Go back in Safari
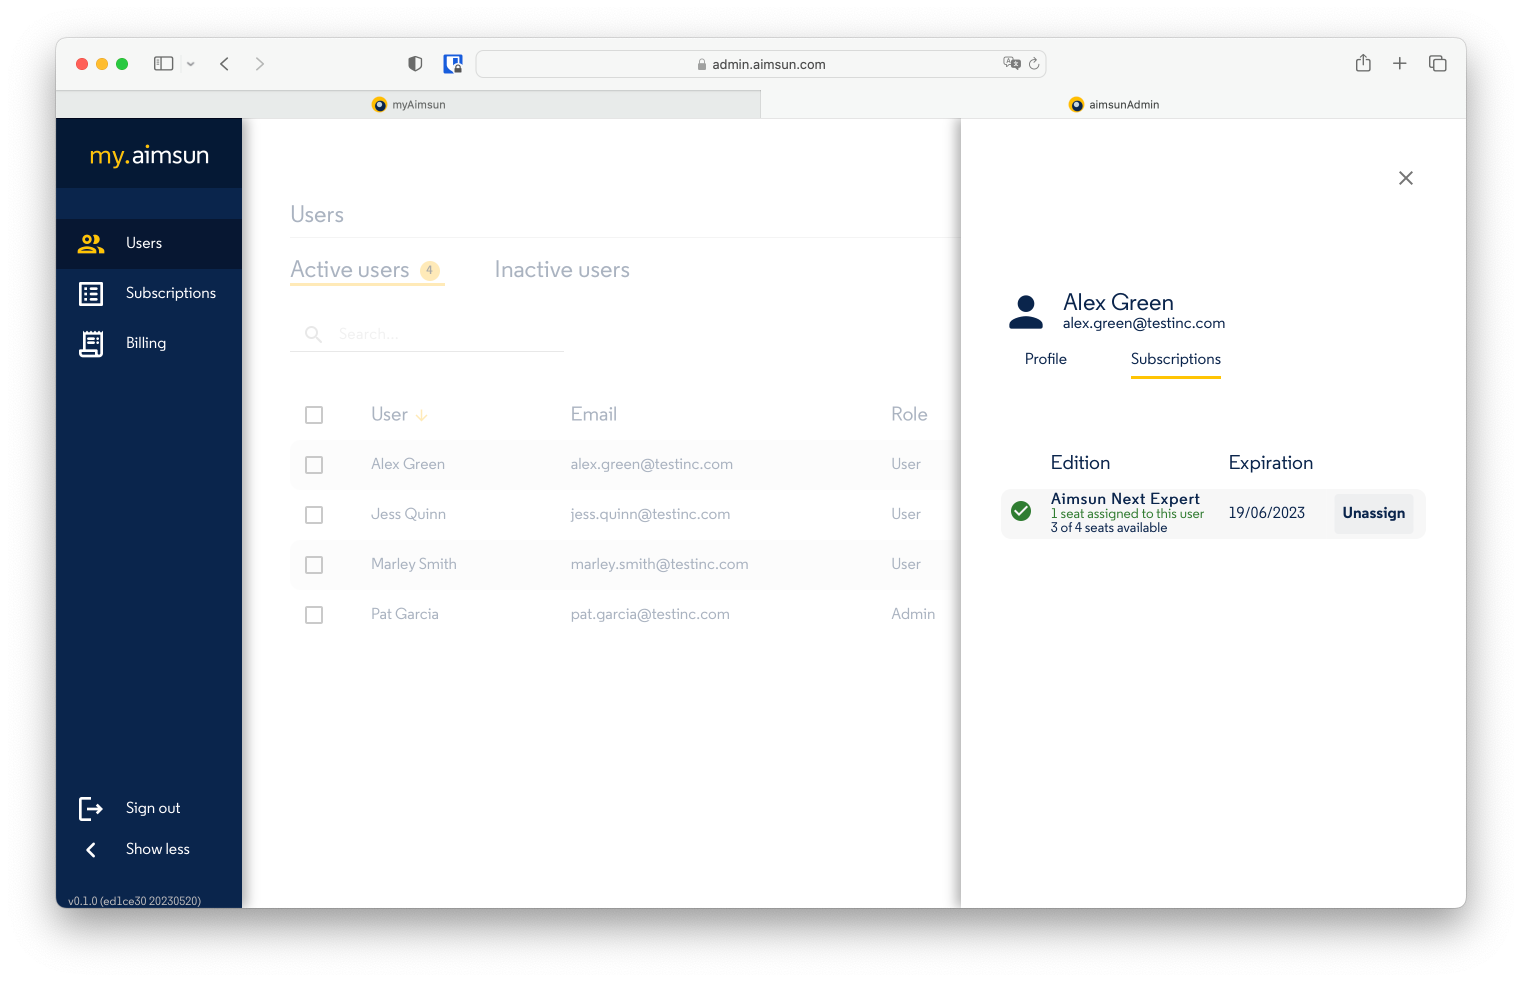The height and width of the screenshot is (982, 1522). point(225,64)
